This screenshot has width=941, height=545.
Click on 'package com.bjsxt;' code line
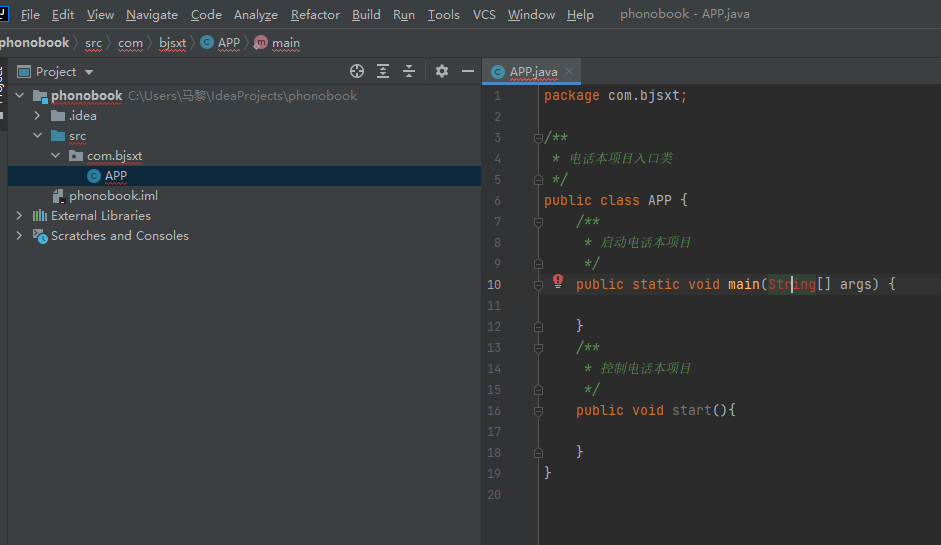coord(615,95)
